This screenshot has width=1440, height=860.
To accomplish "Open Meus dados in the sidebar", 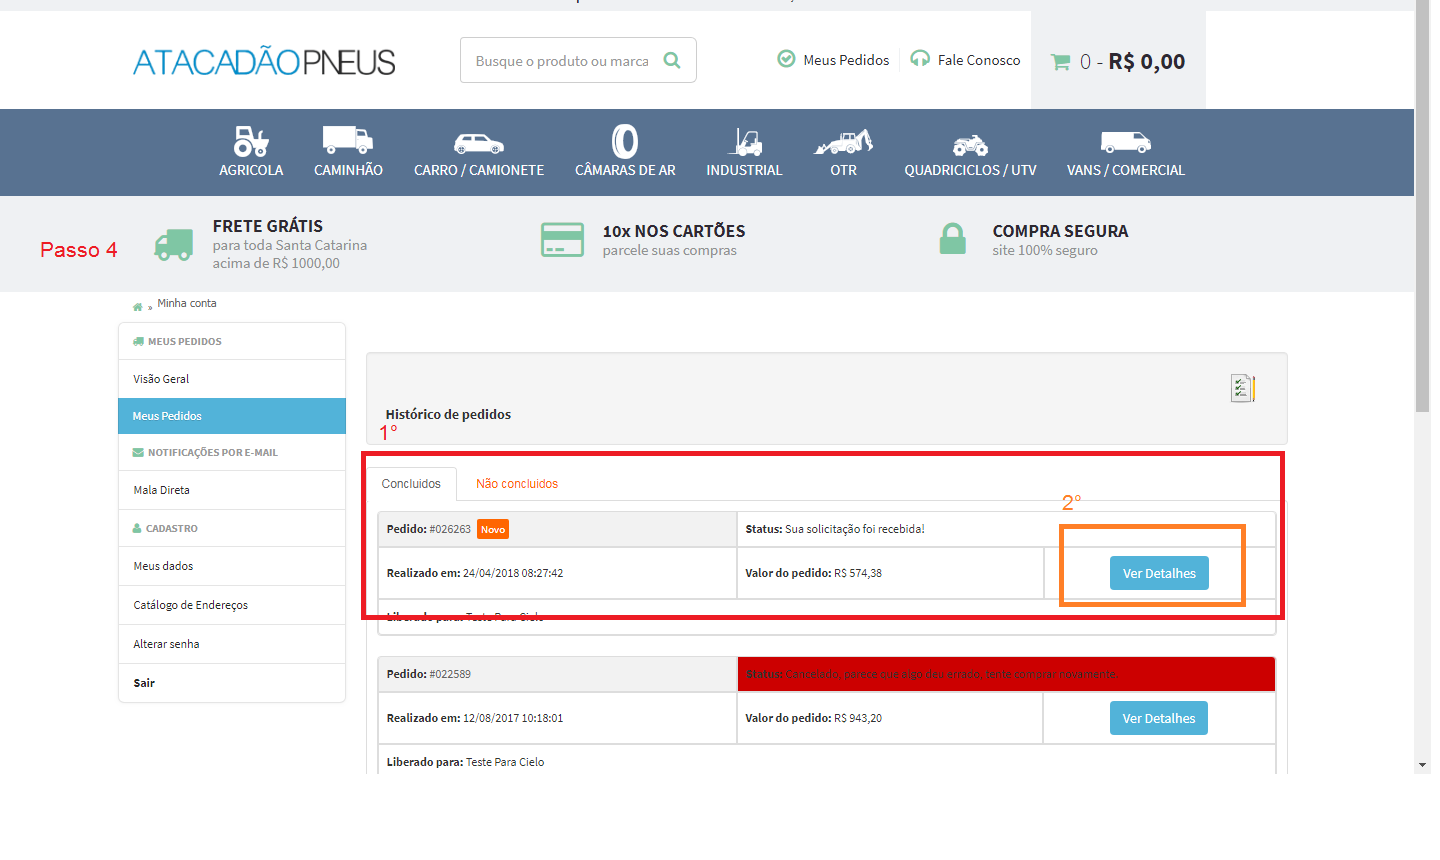I will pos(232,566).
